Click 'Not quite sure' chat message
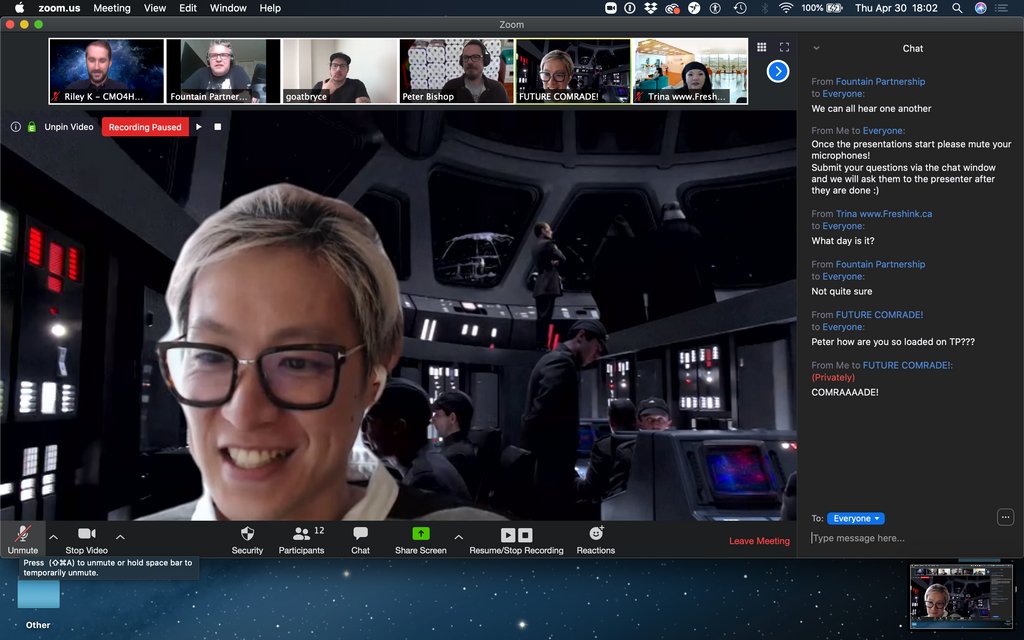 coord(842,291)
